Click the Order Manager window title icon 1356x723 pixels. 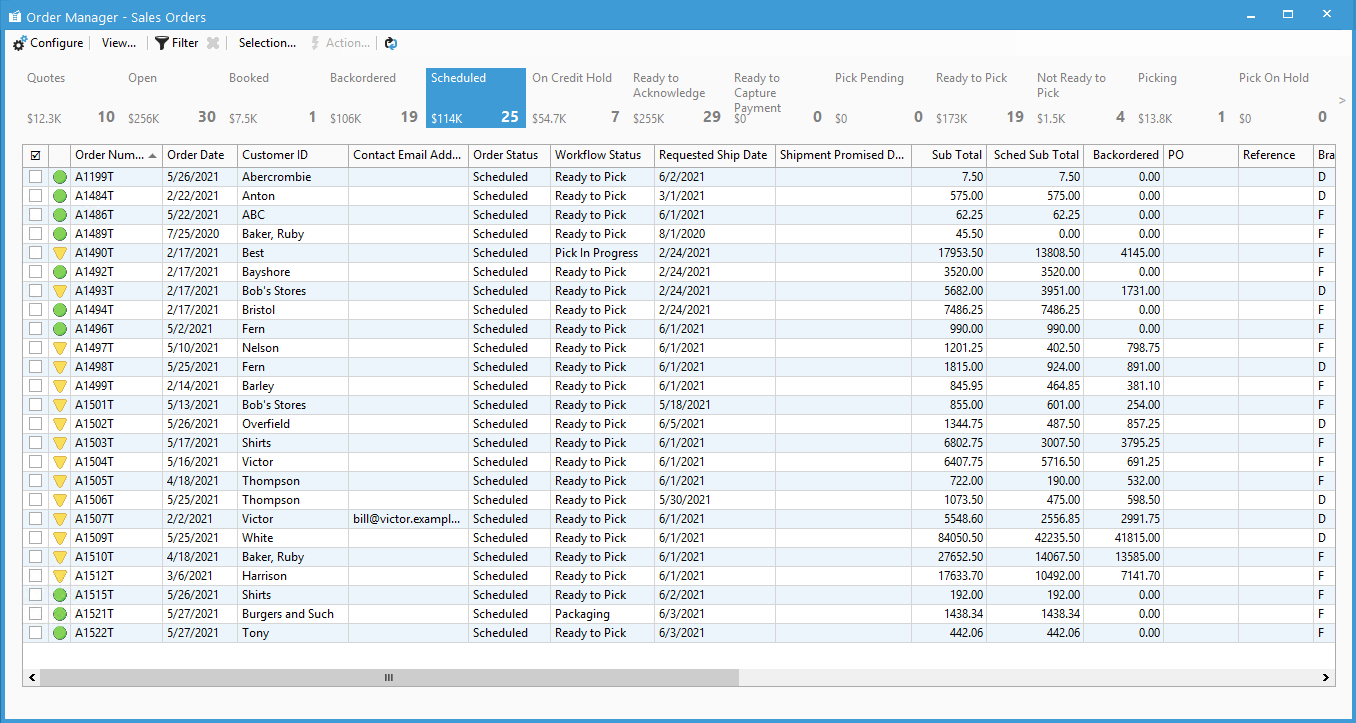point(14,15)
